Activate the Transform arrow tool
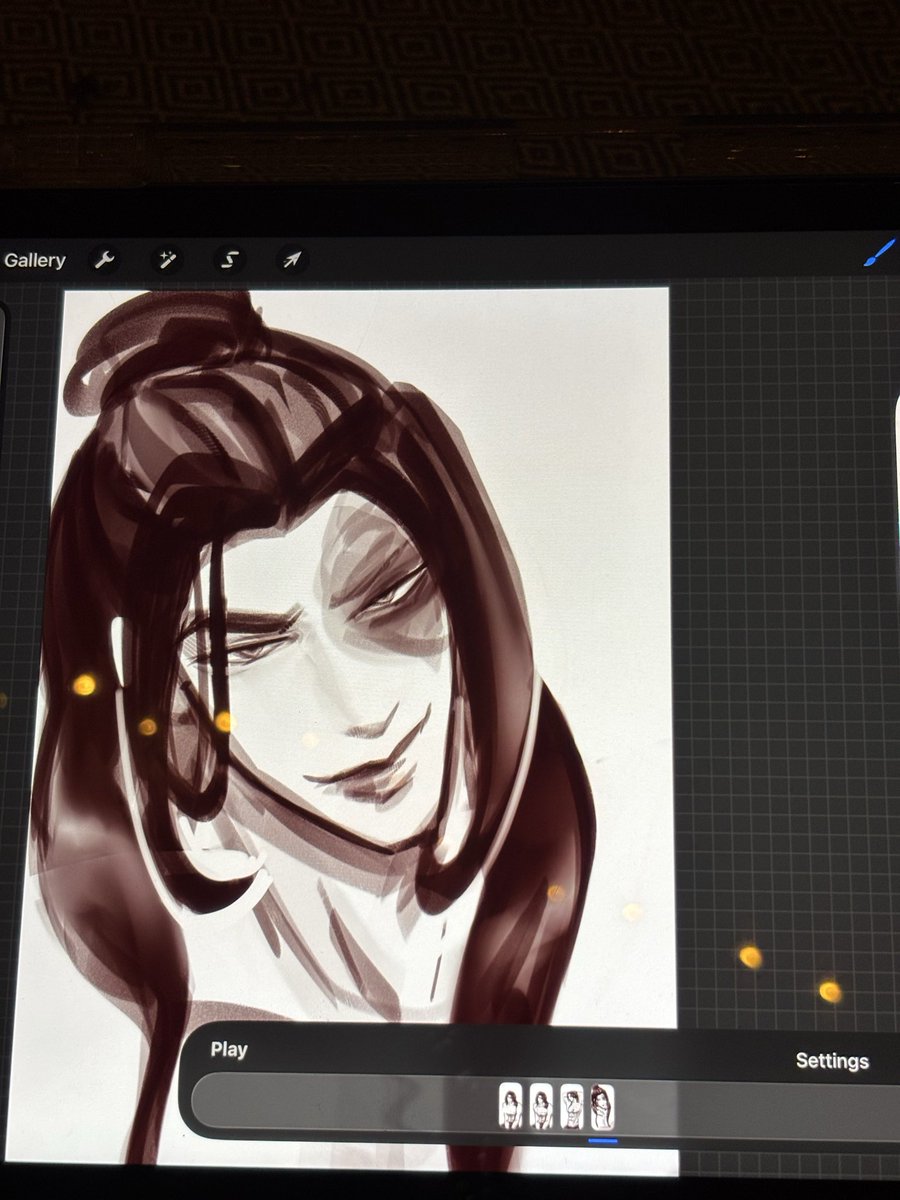 tap(291, 261)
